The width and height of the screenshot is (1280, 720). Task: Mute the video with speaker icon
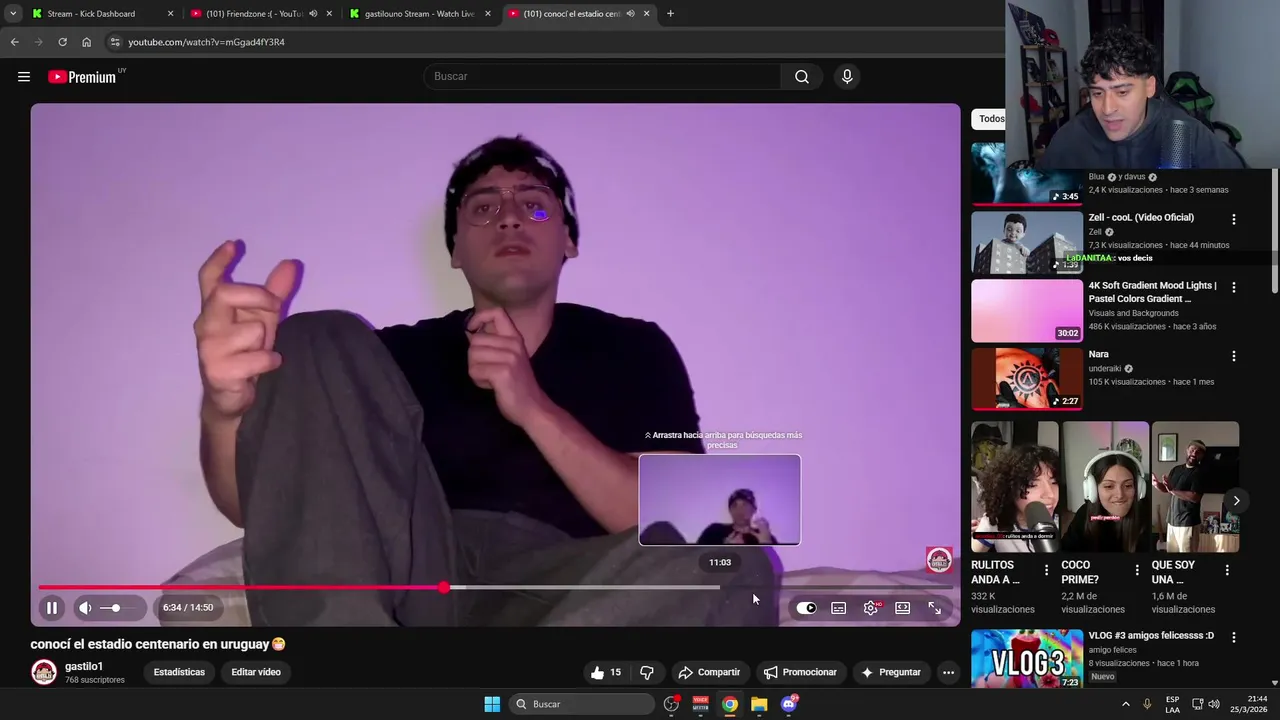85,607
